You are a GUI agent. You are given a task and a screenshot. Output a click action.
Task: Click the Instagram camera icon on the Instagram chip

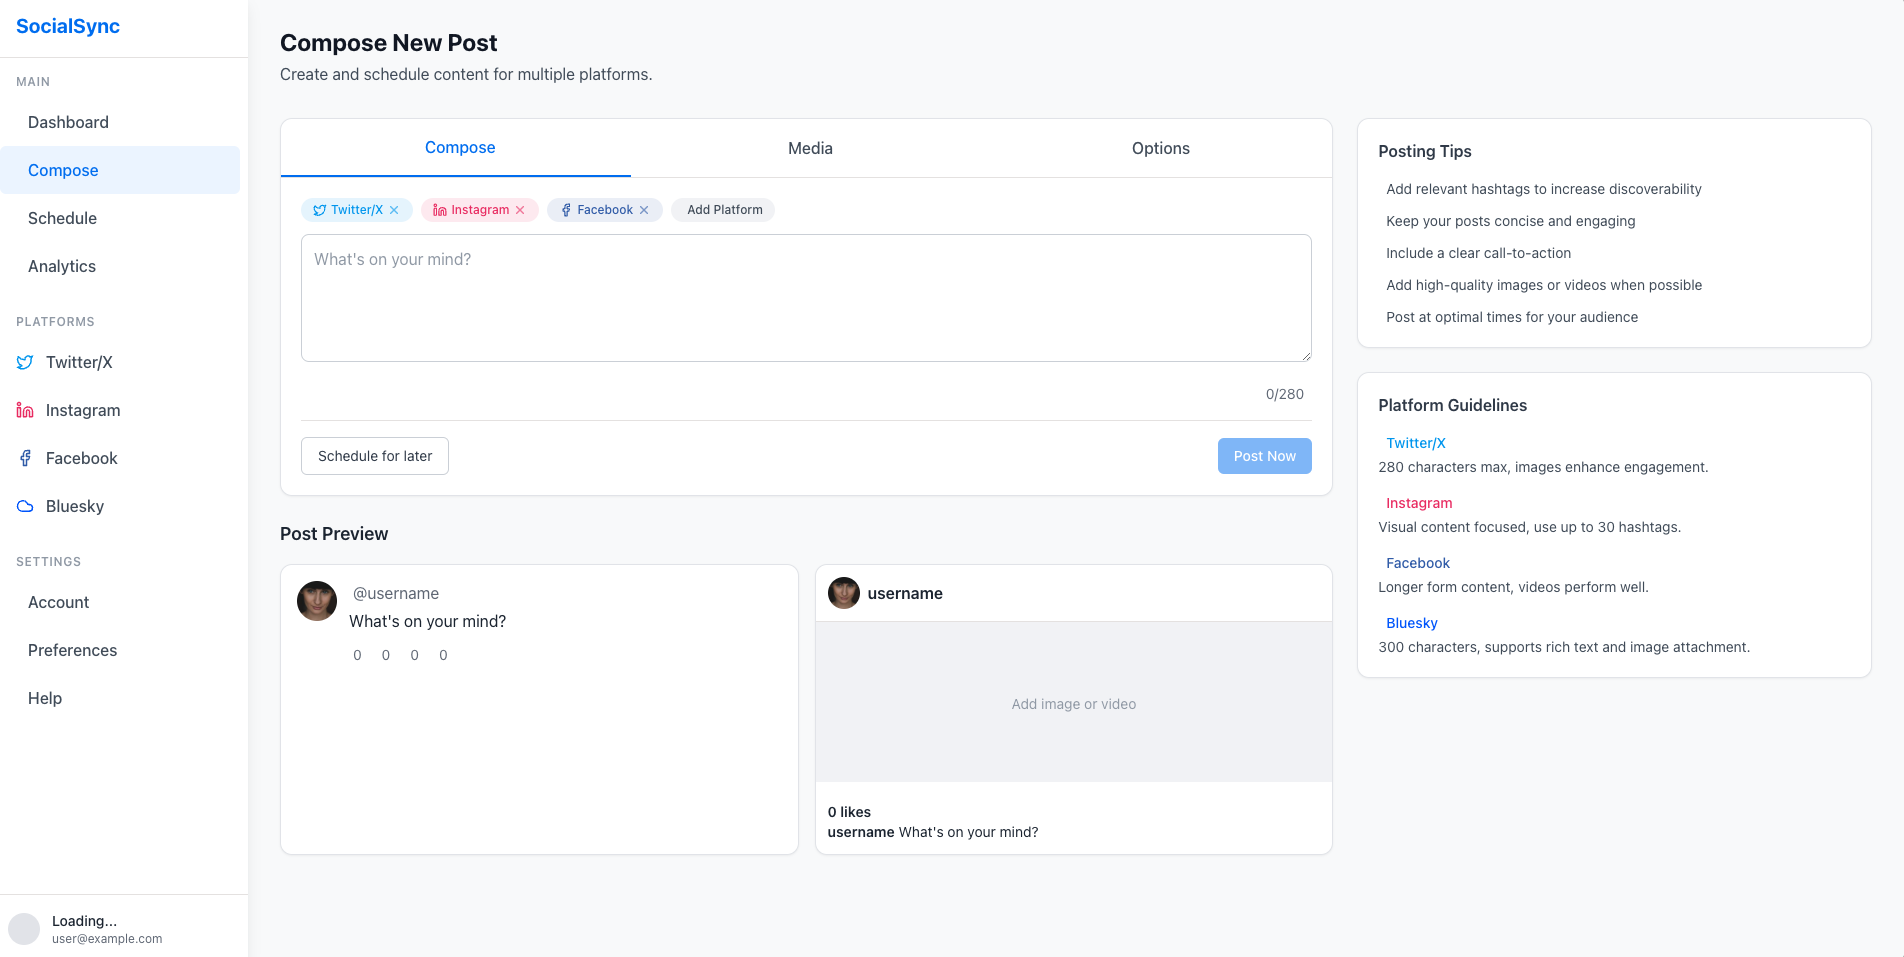[x=440, y=210]
